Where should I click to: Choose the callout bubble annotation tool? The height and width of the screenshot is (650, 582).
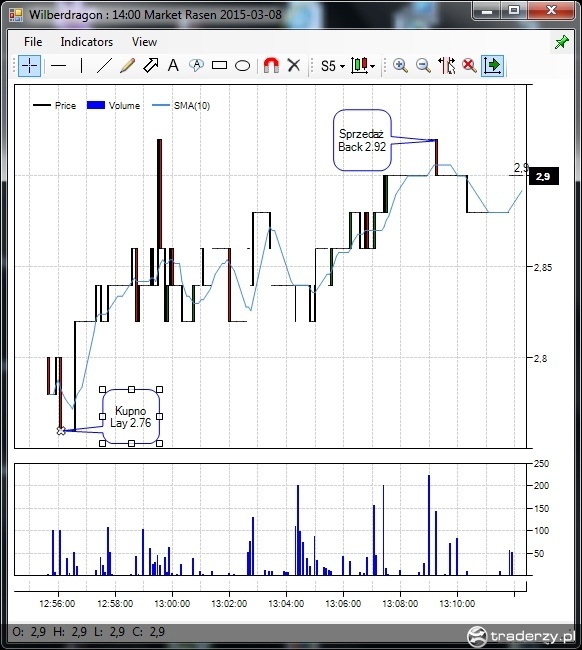point(196,65)
